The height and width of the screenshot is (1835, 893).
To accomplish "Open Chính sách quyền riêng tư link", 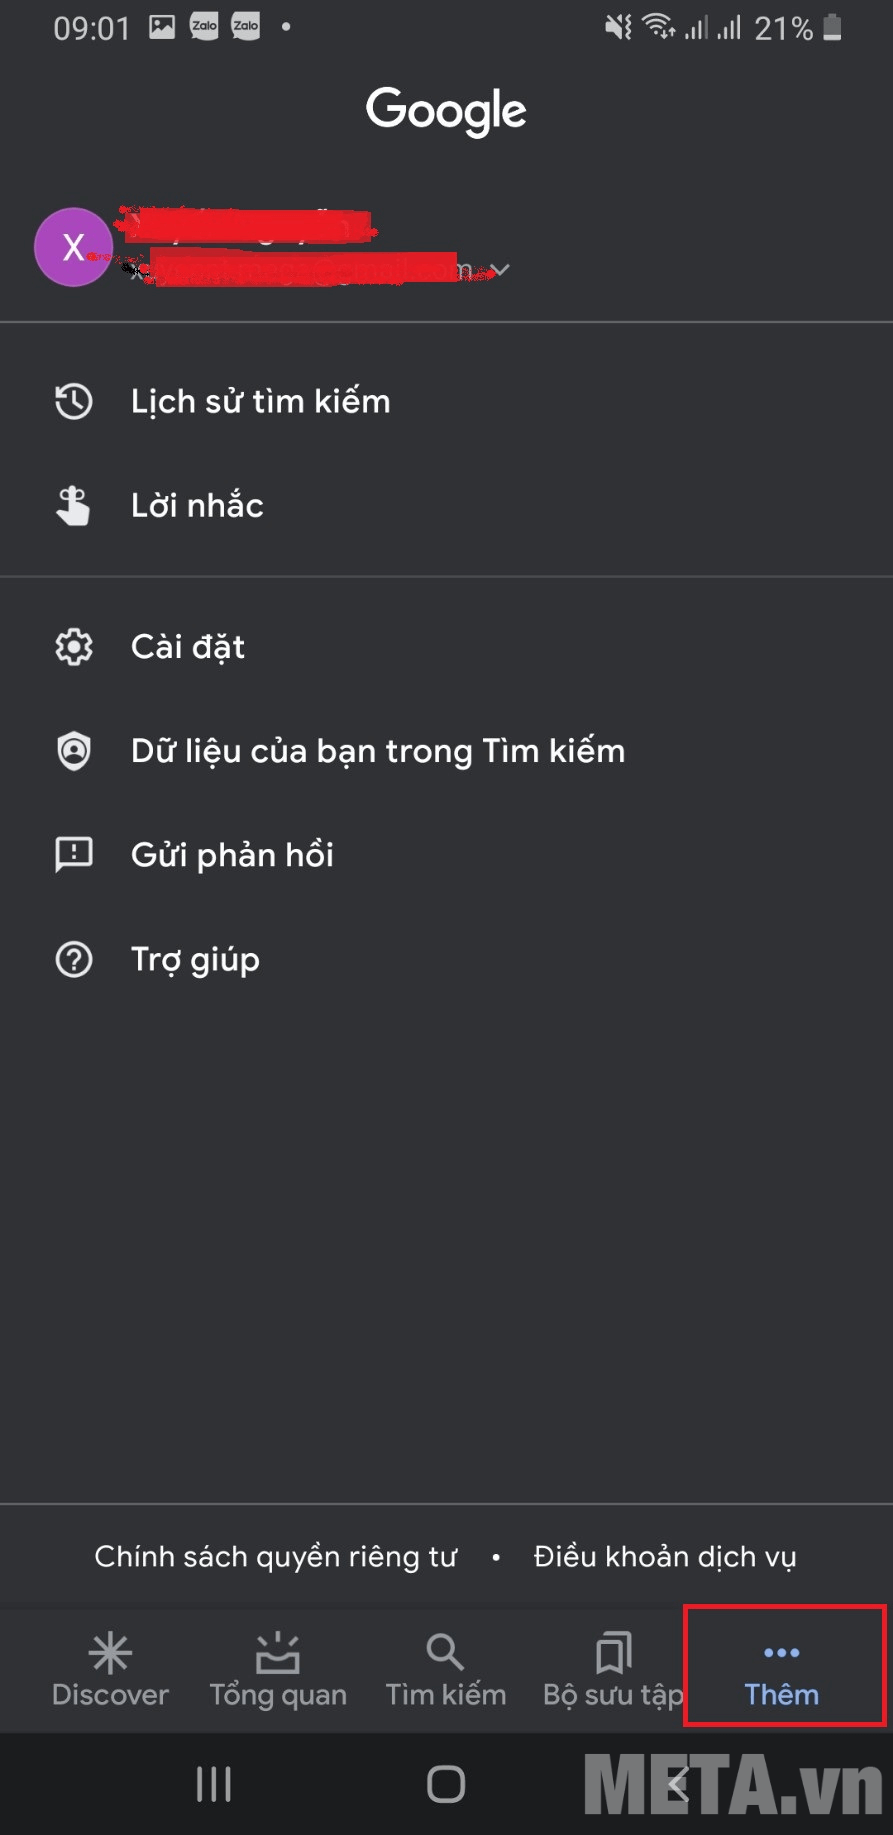I will (x=275, y=1557).
